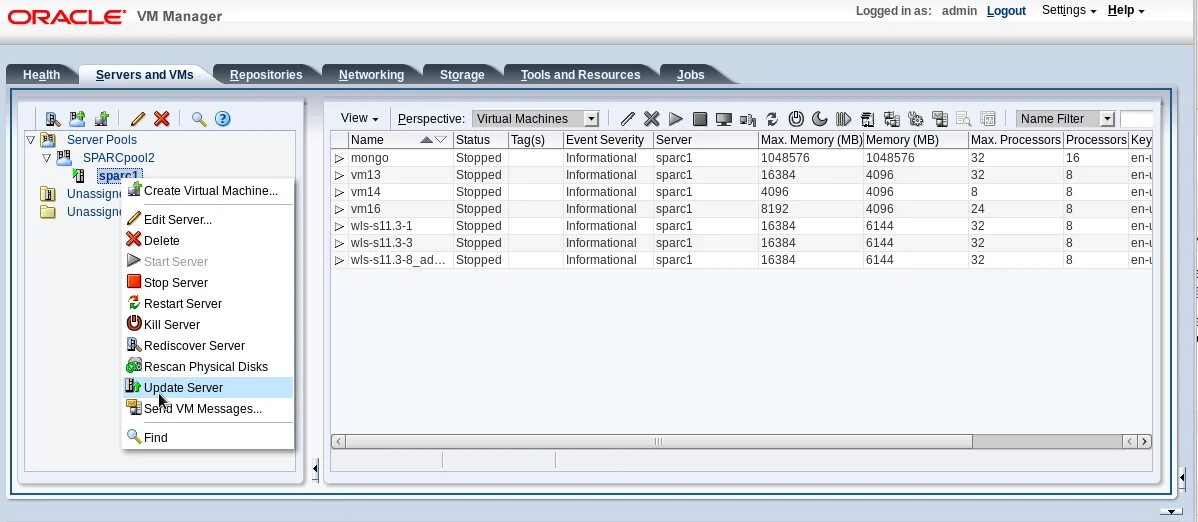Click the scroll right arrow of the table scrollbar
1198x522 pixels.
pyautogui.click(x=1144, y=441)
